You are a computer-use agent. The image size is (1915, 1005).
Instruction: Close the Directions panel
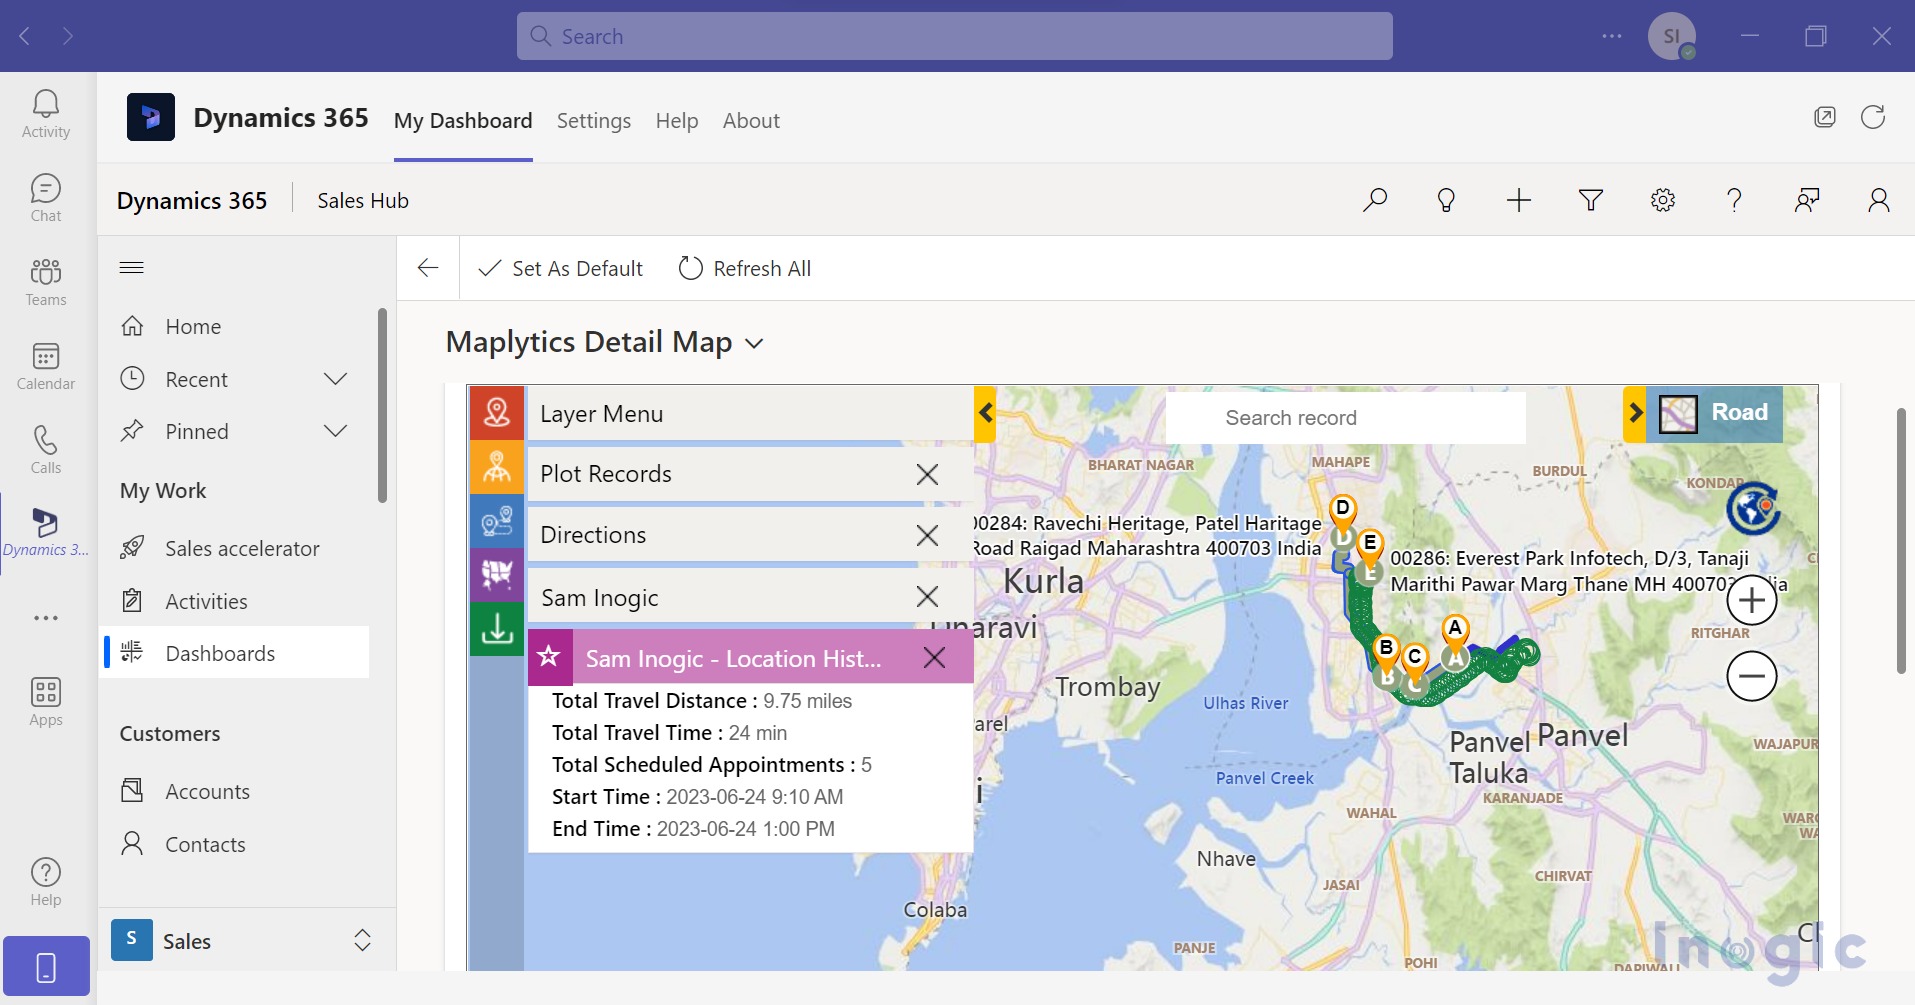pos(927,535)
